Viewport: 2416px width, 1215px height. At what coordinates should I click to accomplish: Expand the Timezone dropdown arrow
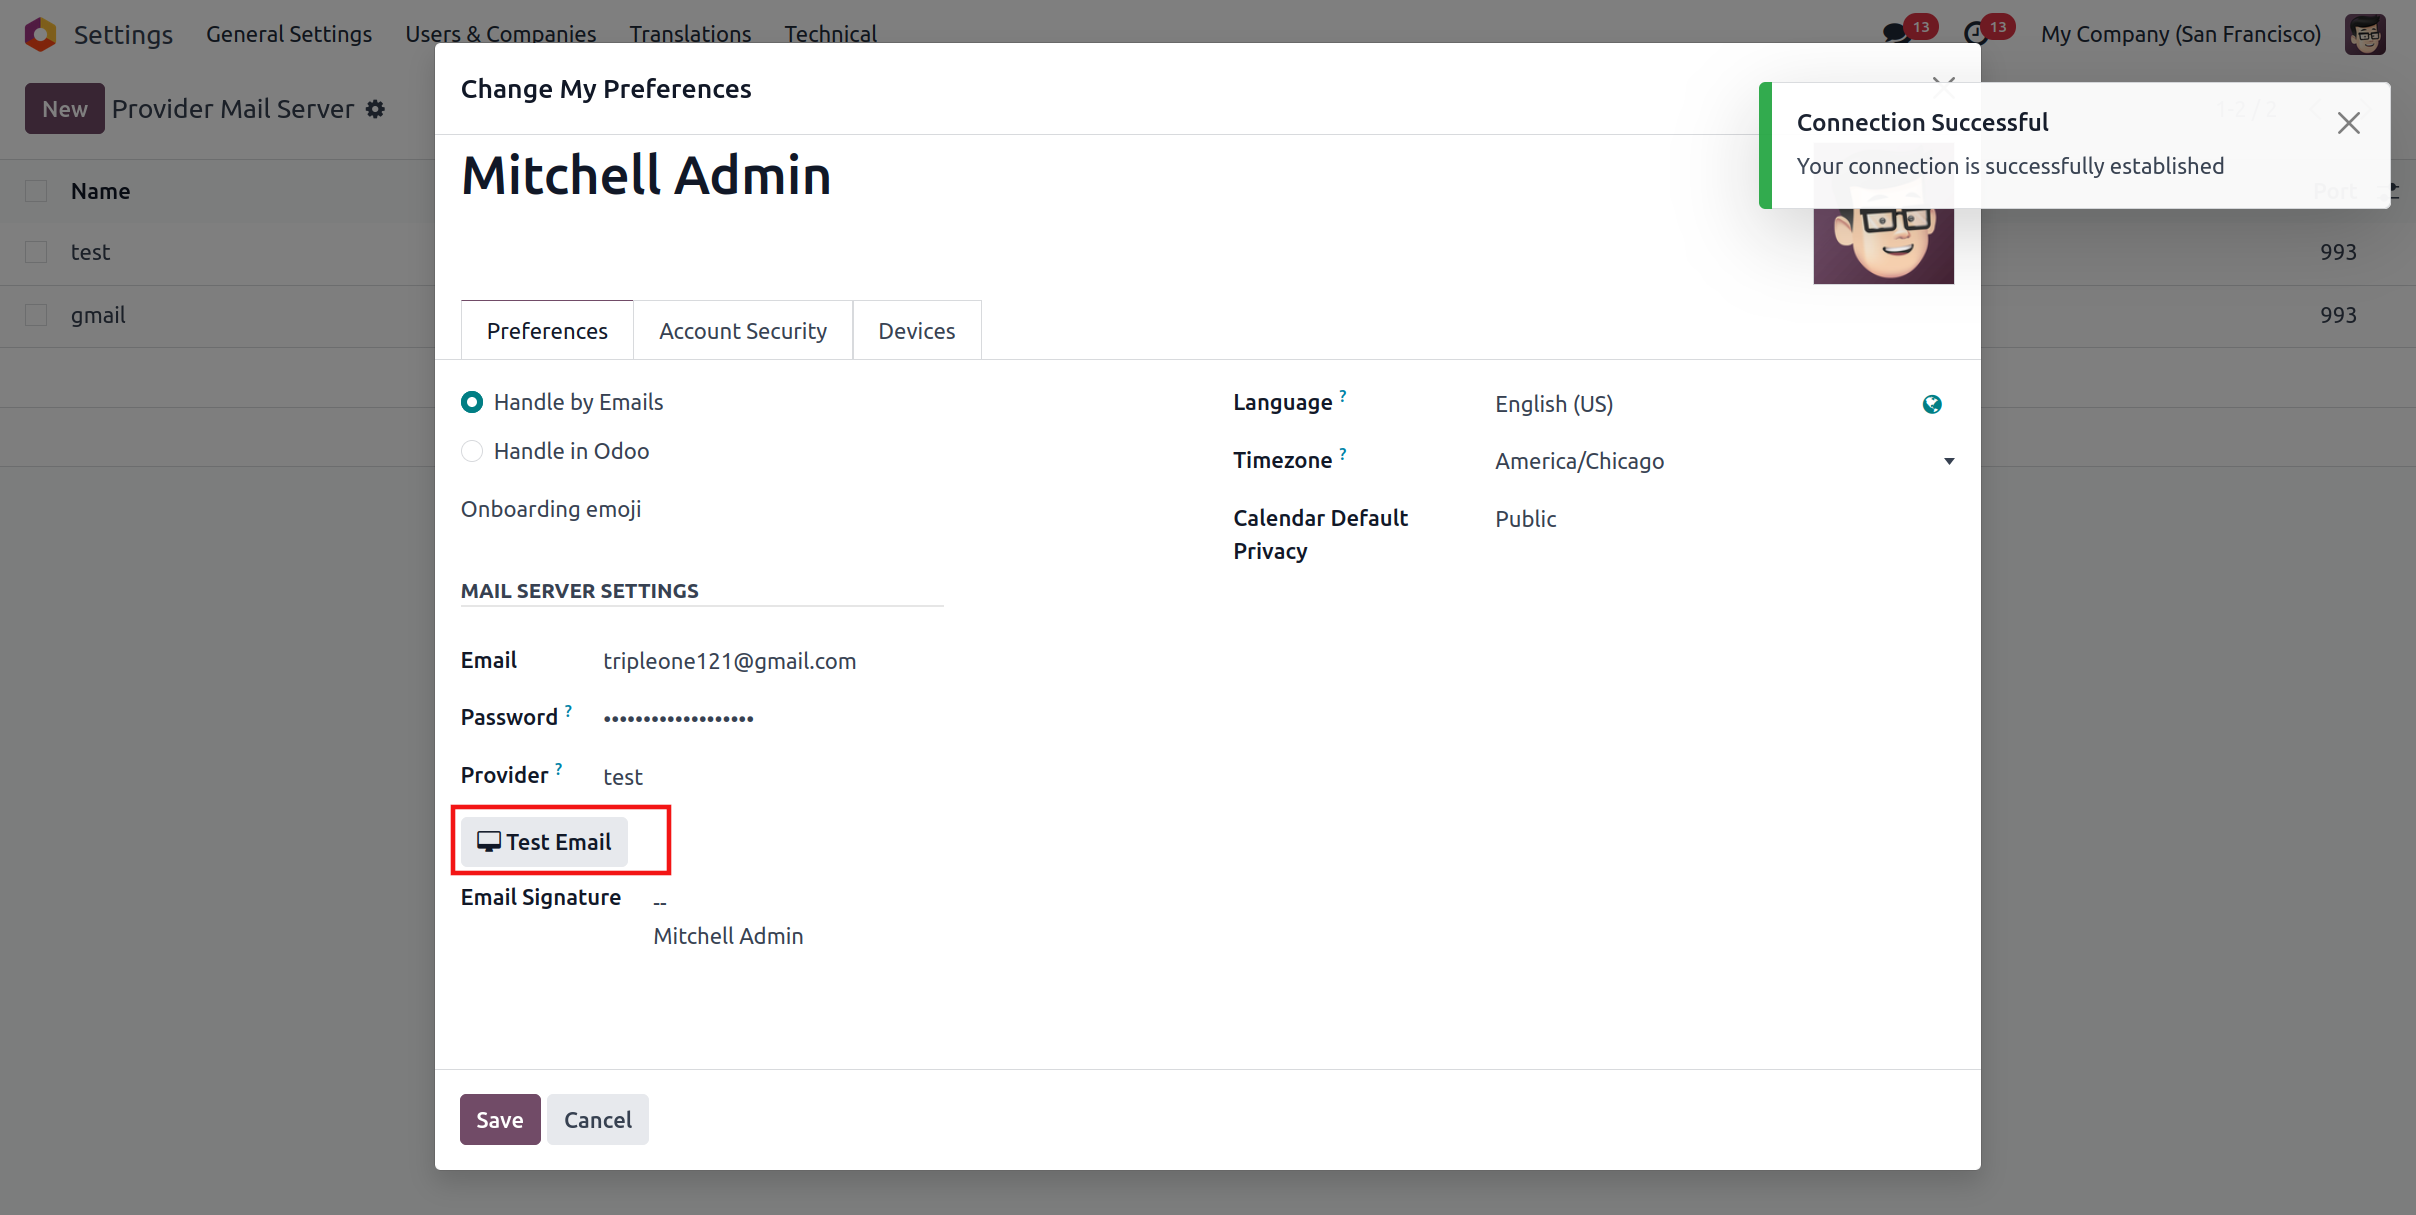click(x=1948, y=461)
